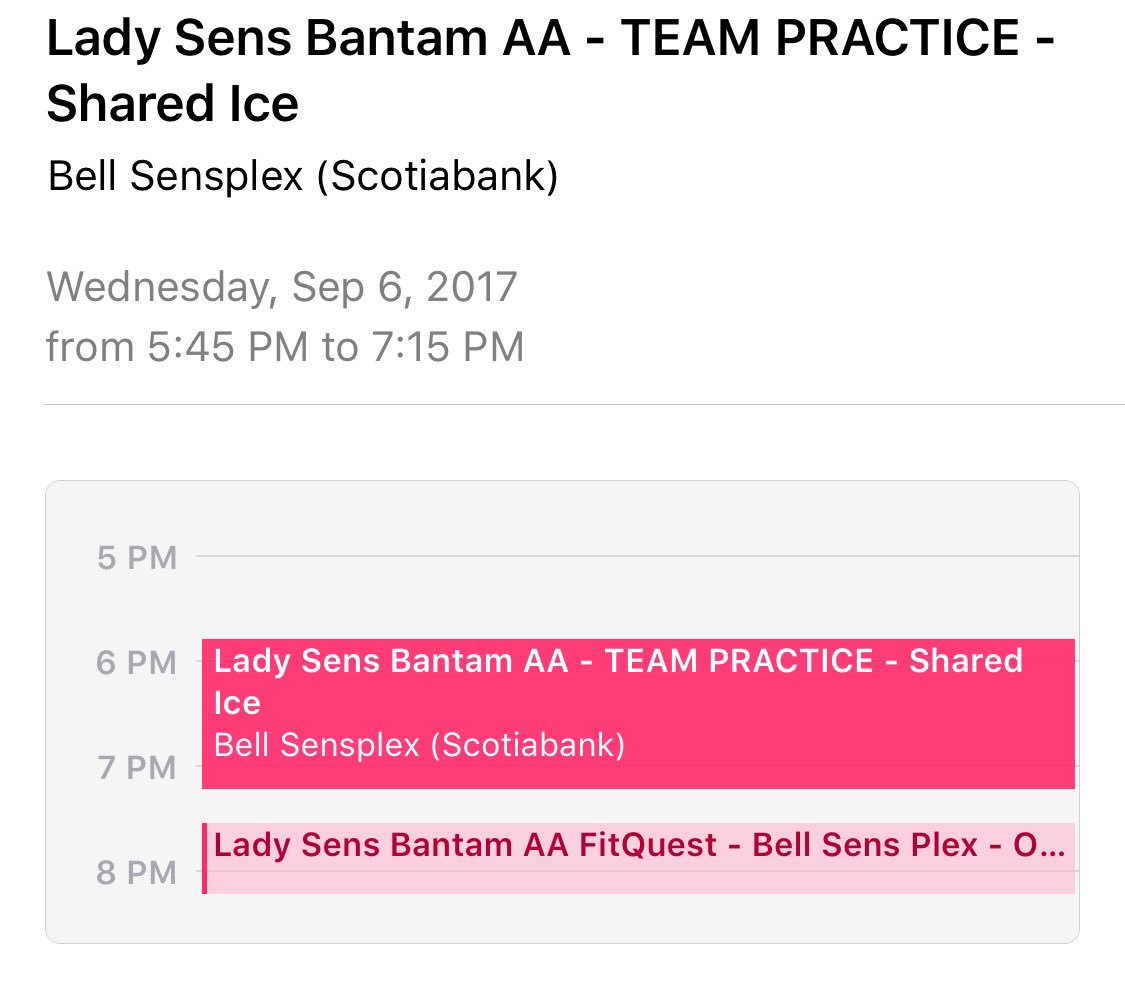The width and height of the screenshot is (1125, 981).
Task: Click the divider line below the event time
Action: [585, 404]
